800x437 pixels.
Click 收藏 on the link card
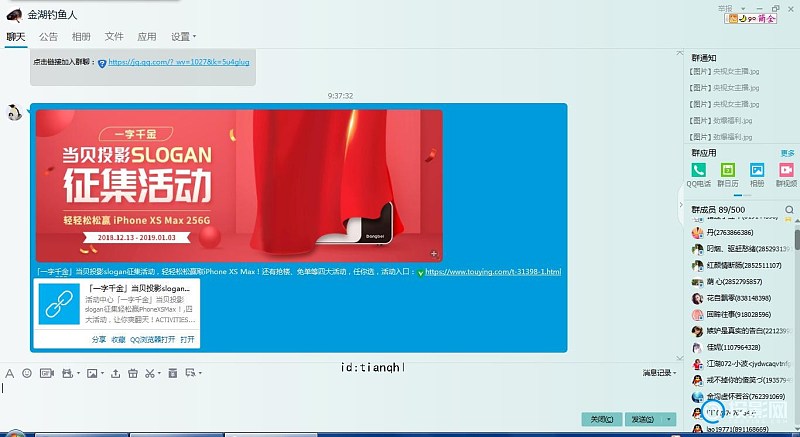pos(118,340)
